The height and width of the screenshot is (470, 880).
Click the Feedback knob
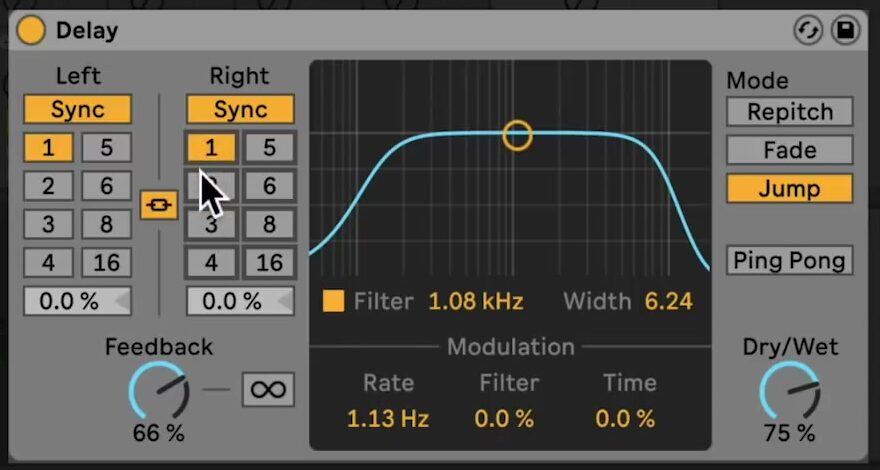pyautogui.click(x=159, y=390)
